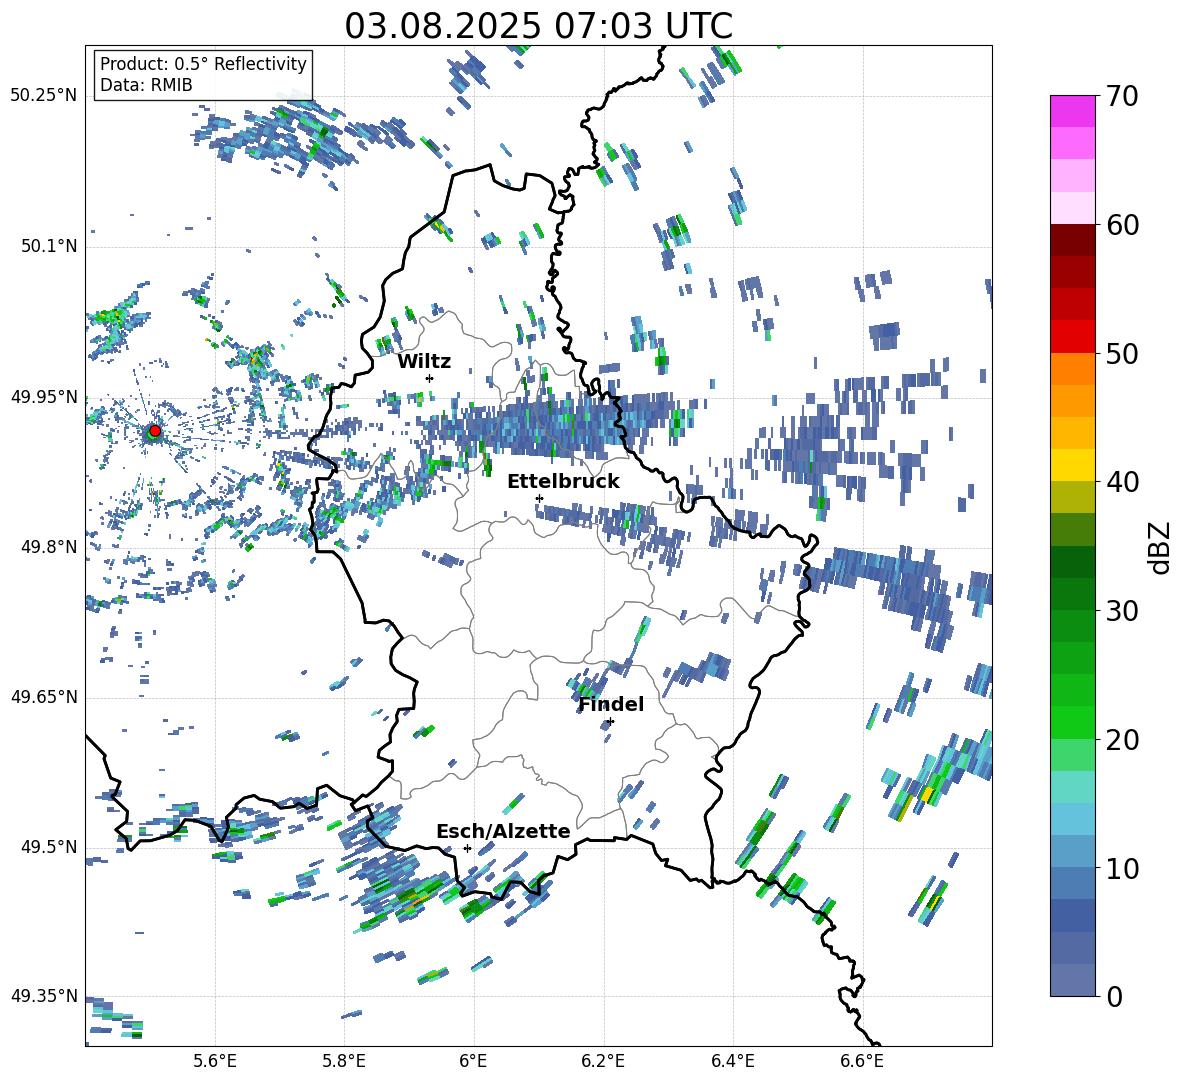Viewport: 1184px width, 1081px height.
Task: Click the 49.5°N latitude label
Action: pos(48,847)
